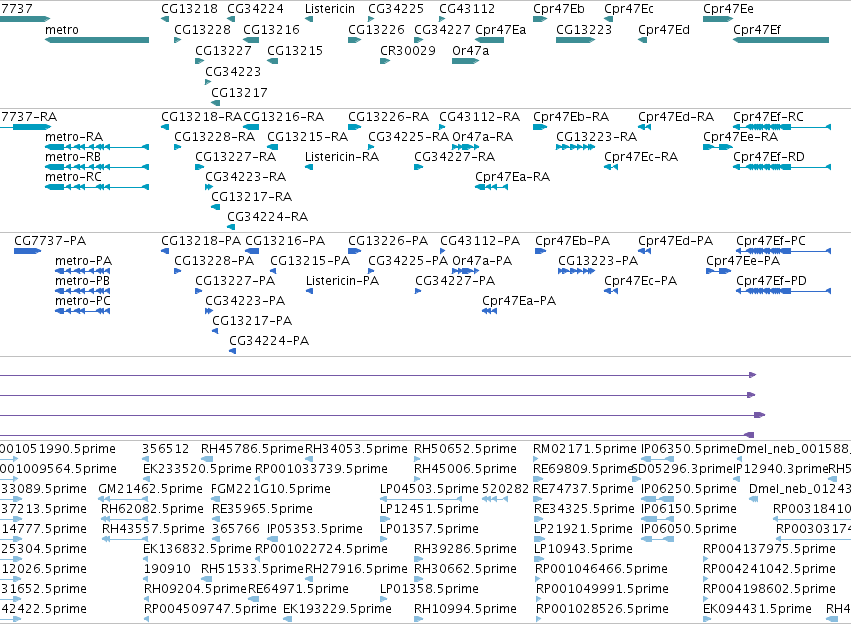Select the metro-PC protein
Screen dimensions: 851x624
82,311
